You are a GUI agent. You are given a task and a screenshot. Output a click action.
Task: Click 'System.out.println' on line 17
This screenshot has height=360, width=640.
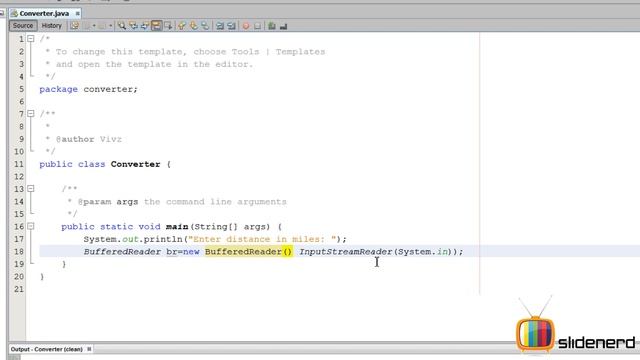[133, 239]
